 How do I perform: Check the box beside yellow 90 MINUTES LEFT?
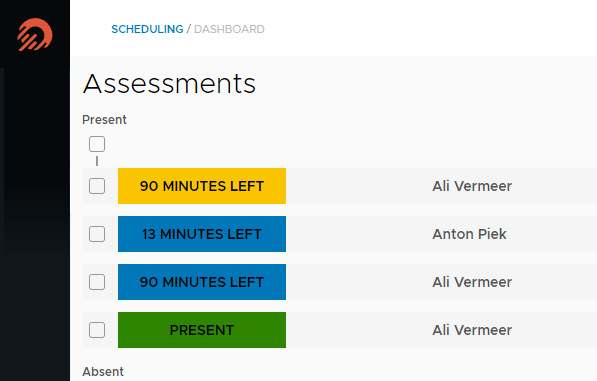pos(97,186)
